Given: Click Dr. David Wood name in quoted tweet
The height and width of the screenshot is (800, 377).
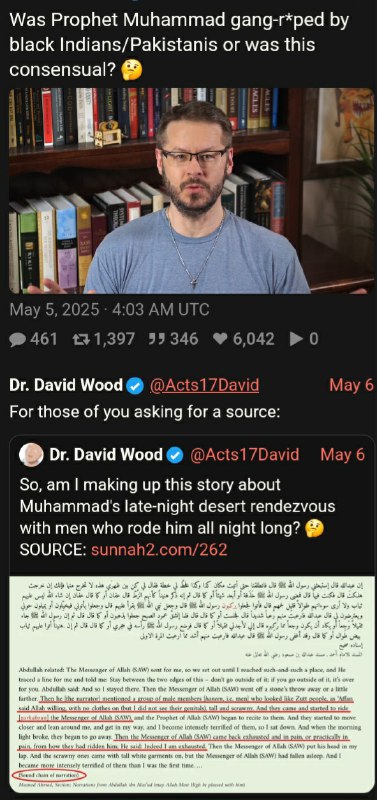Looking at the screenshot, I should 106,455.
